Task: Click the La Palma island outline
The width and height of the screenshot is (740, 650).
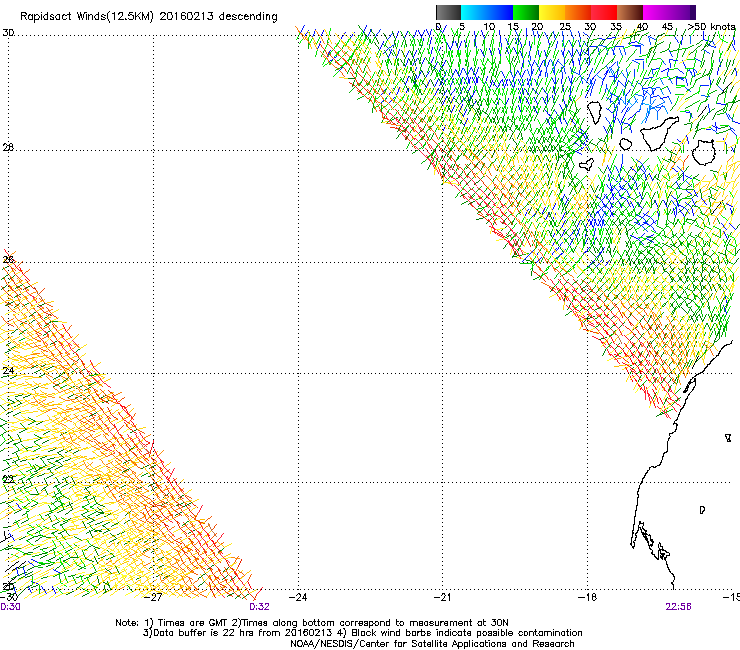Action: click(595, 112)
